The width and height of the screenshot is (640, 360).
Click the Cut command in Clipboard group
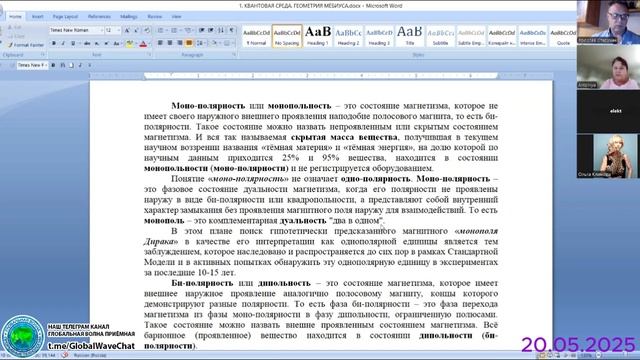[x=15, y=27]
